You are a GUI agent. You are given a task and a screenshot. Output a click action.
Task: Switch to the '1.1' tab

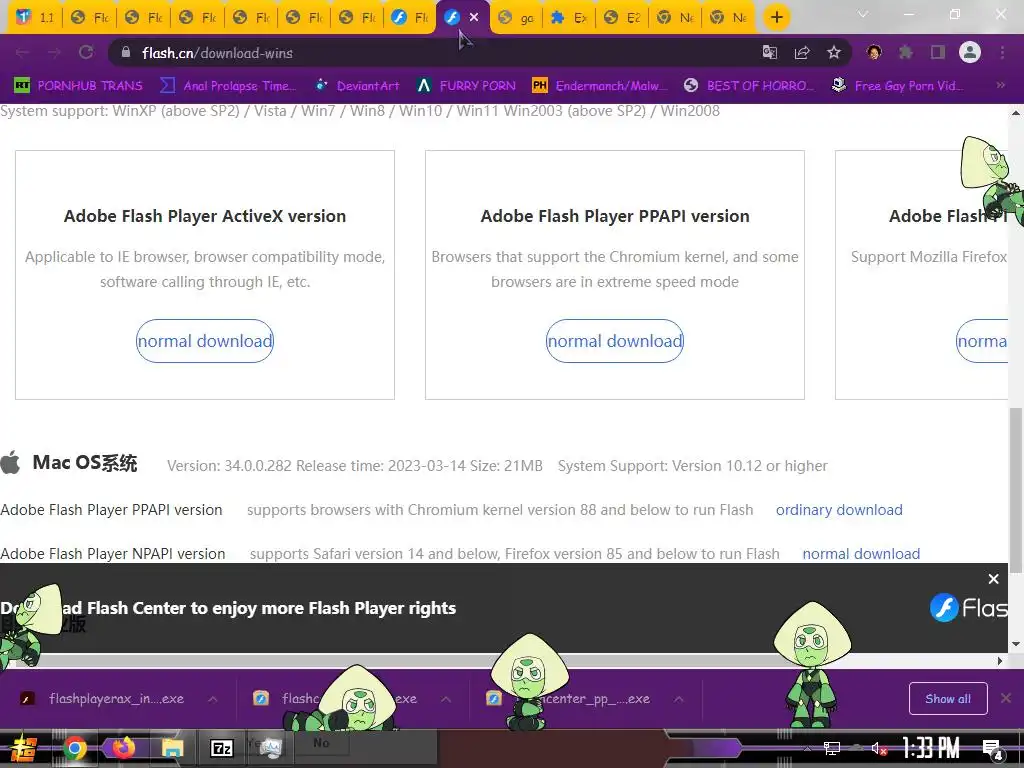35,18
